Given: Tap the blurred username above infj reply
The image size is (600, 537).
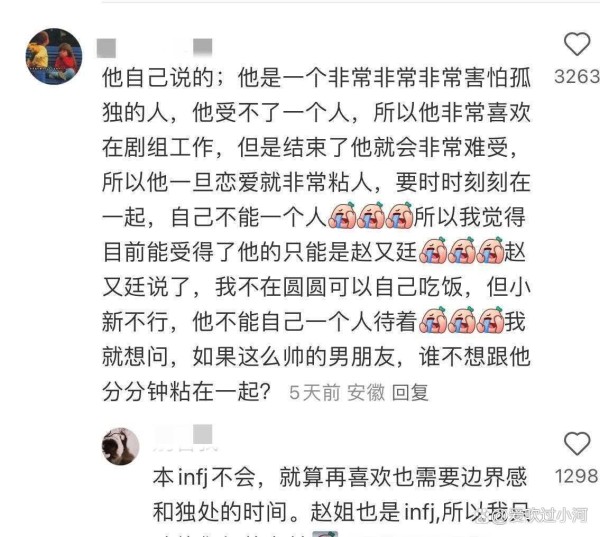Looking at the screenshot, I should tap(184, 437).
